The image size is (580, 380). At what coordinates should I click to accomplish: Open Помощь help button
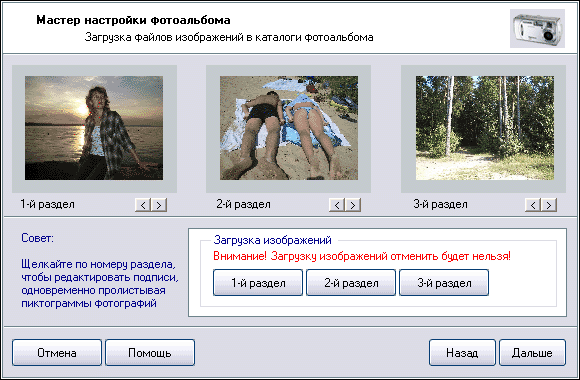pos(150,353)
